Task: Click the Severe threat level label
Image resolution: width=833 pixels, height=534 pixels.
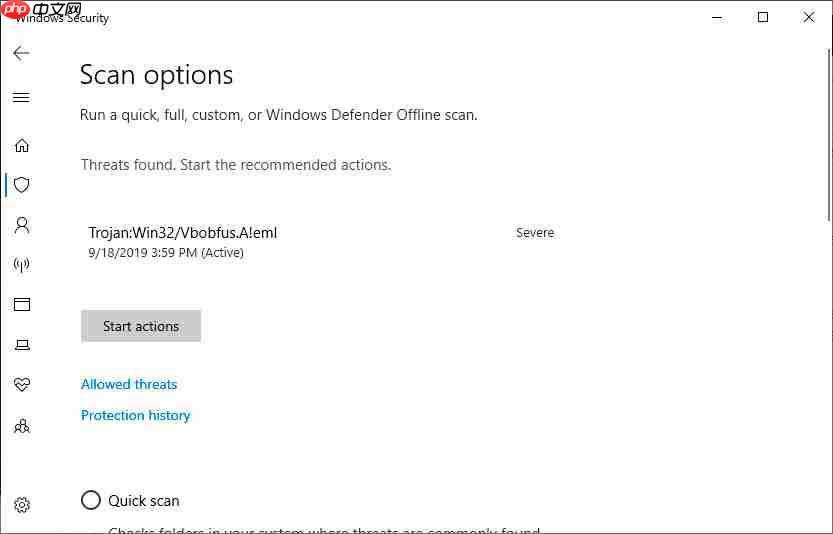Action: point(535,233)
